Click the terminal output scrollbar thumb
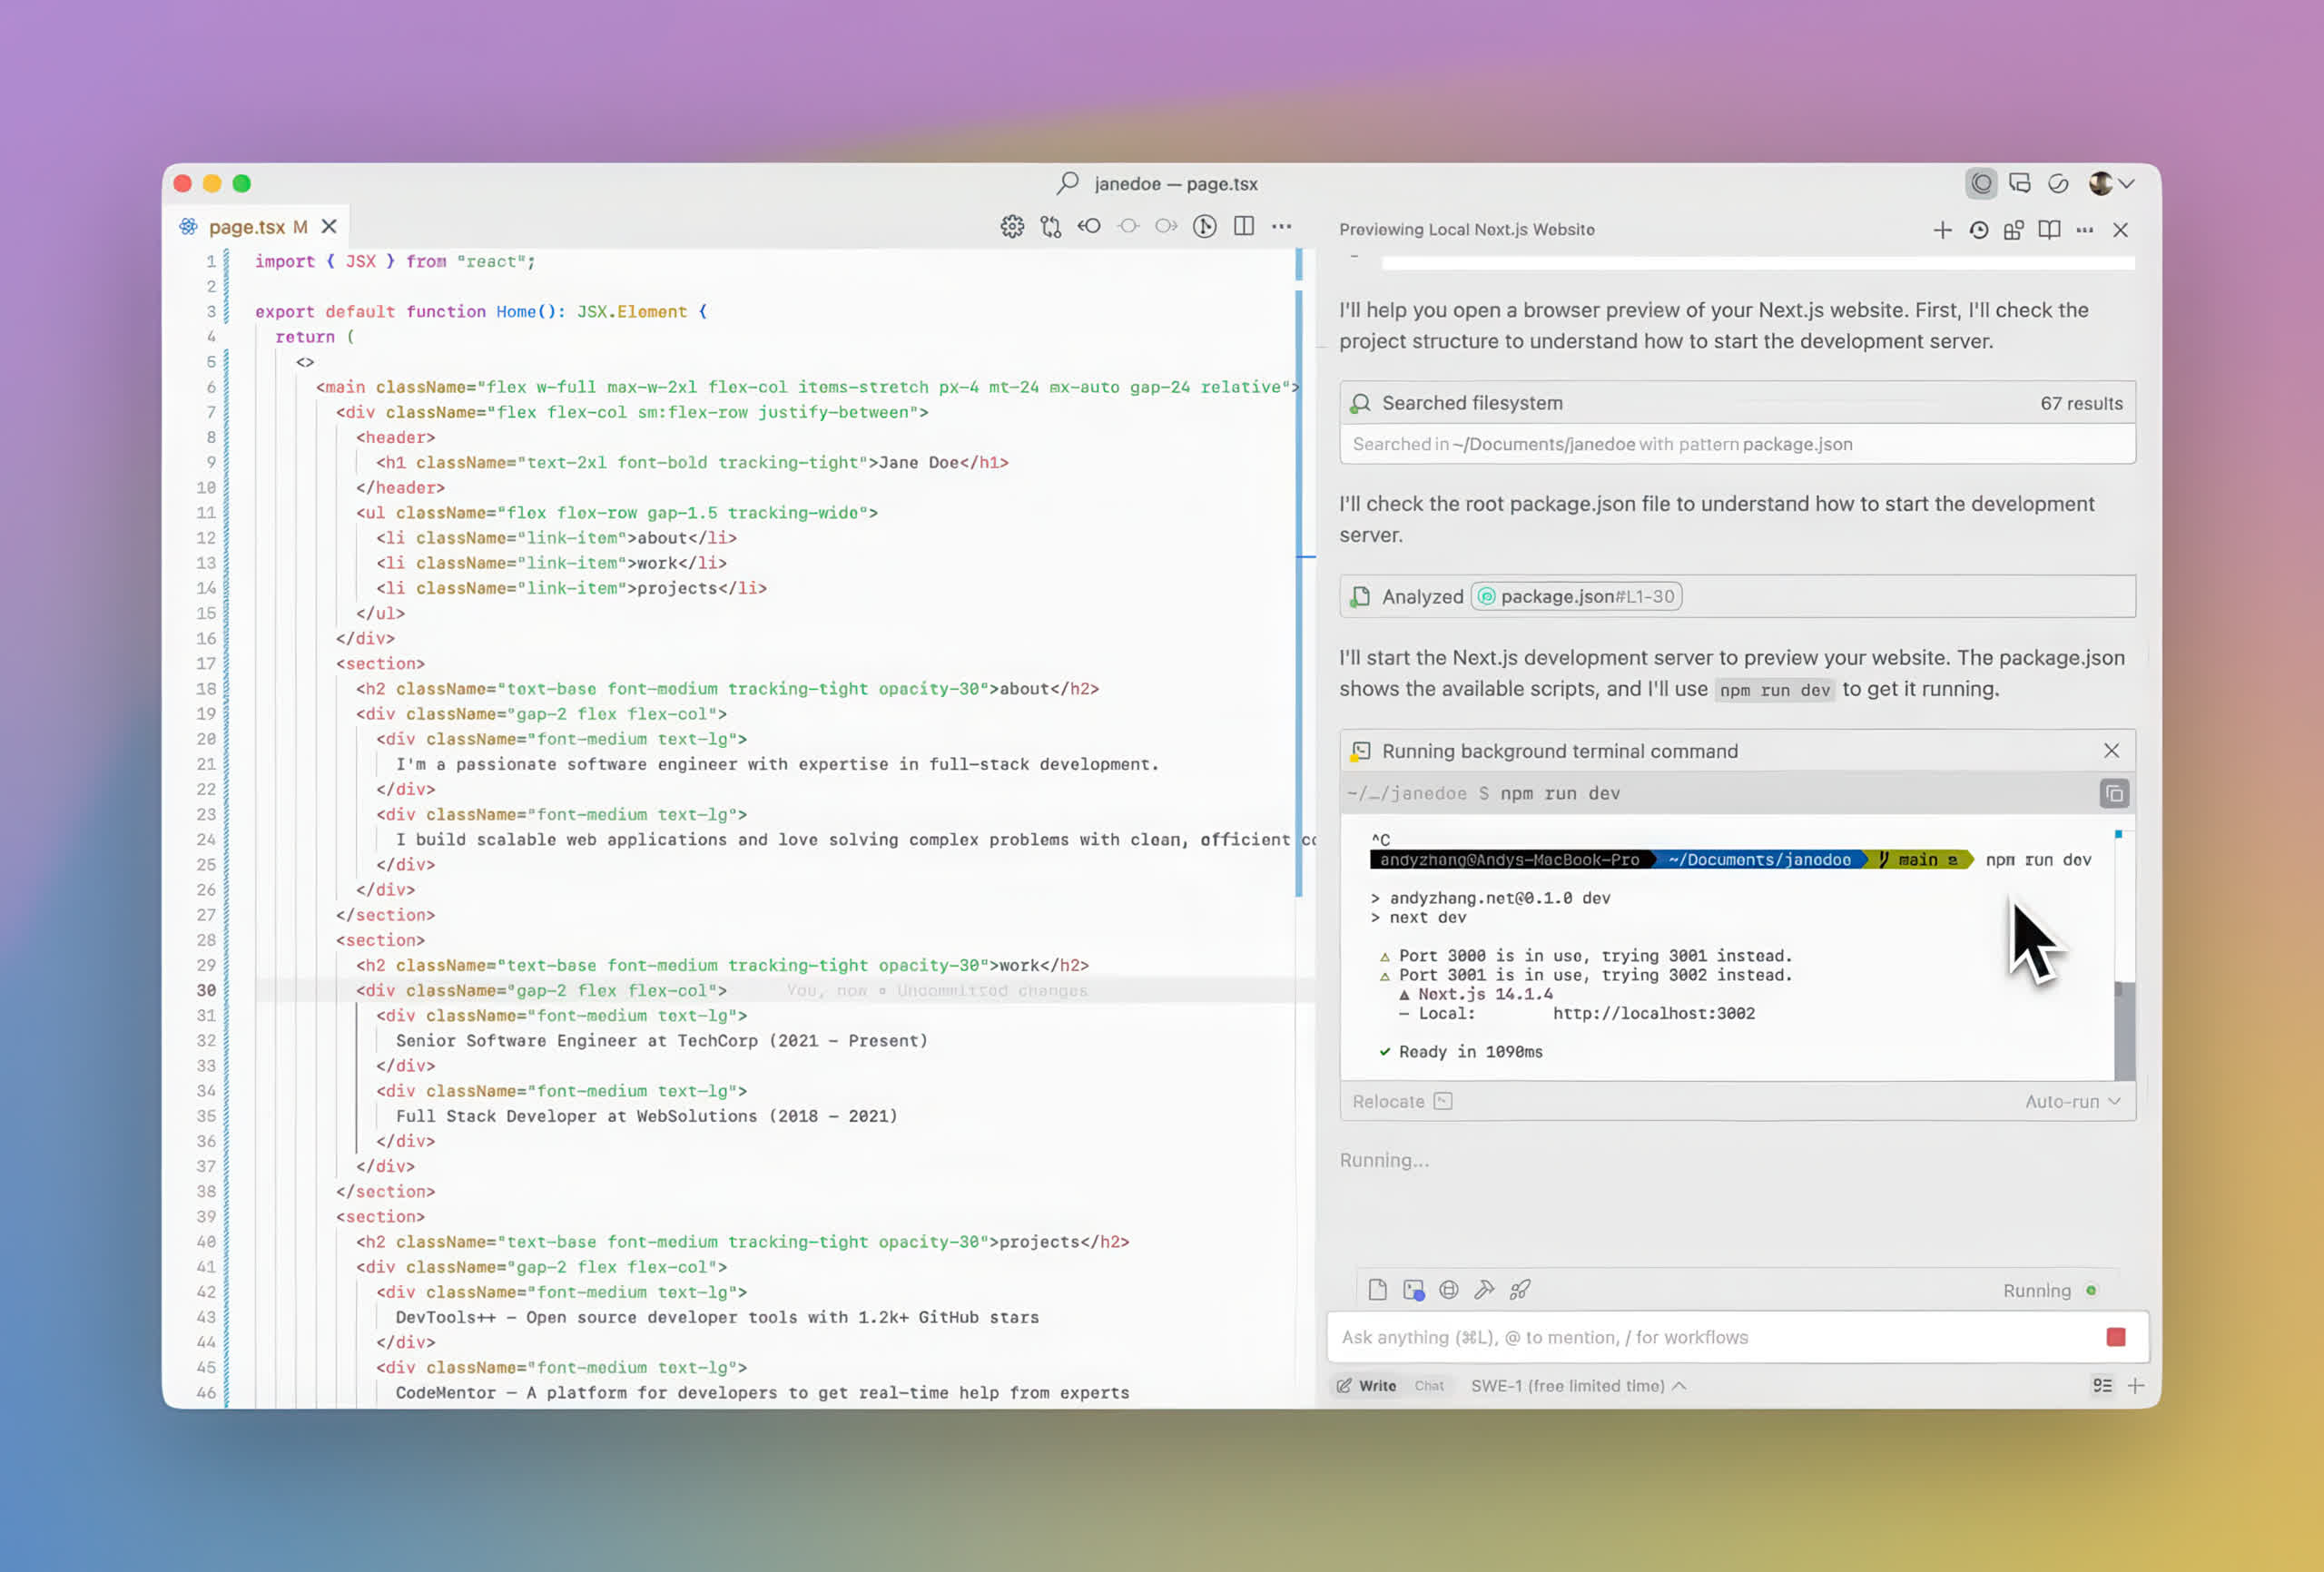 coord(2124,1030)
